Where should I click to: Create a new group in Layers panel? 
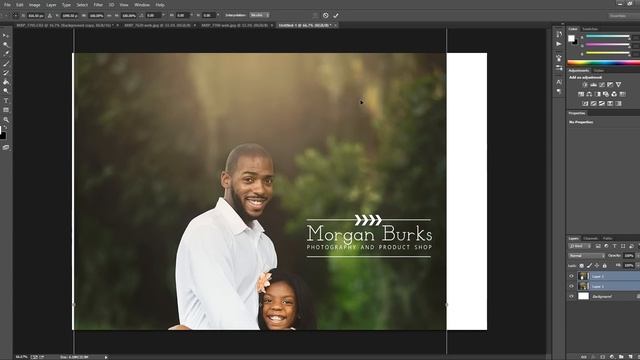621,357
